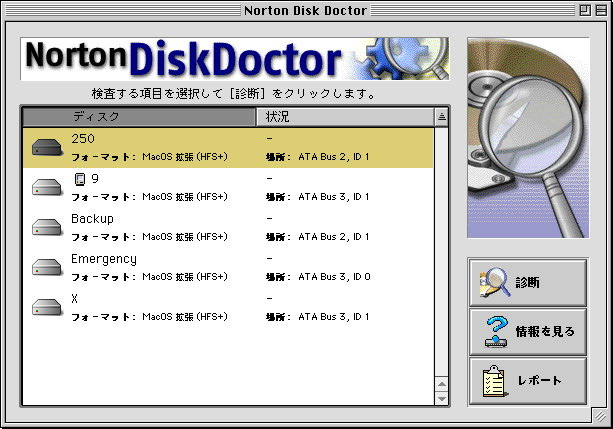The image size is (613, 429).
Task: Click the Norton DiskDoctor banner logo
Action: (235, 59)
